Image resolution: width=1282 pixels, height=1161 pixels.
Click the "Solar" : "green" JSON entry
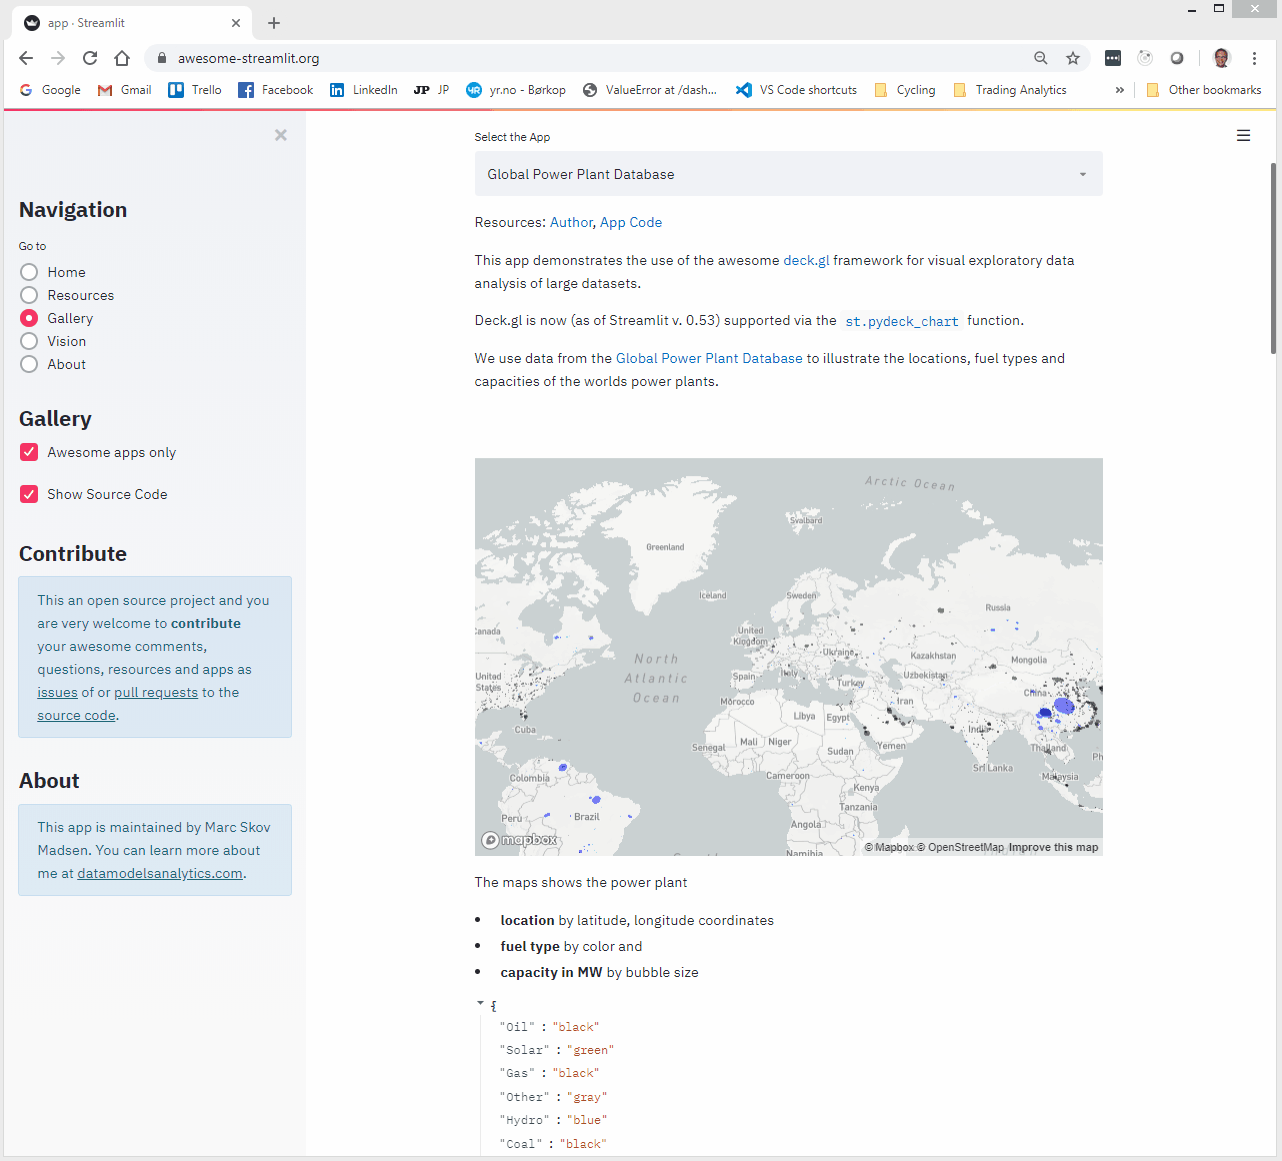point(556,1050)
